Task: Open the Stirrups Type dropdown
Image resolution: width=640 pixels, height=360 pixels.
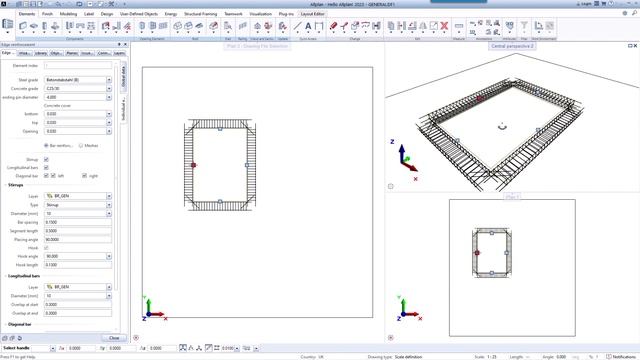Action: click(109, 205)
